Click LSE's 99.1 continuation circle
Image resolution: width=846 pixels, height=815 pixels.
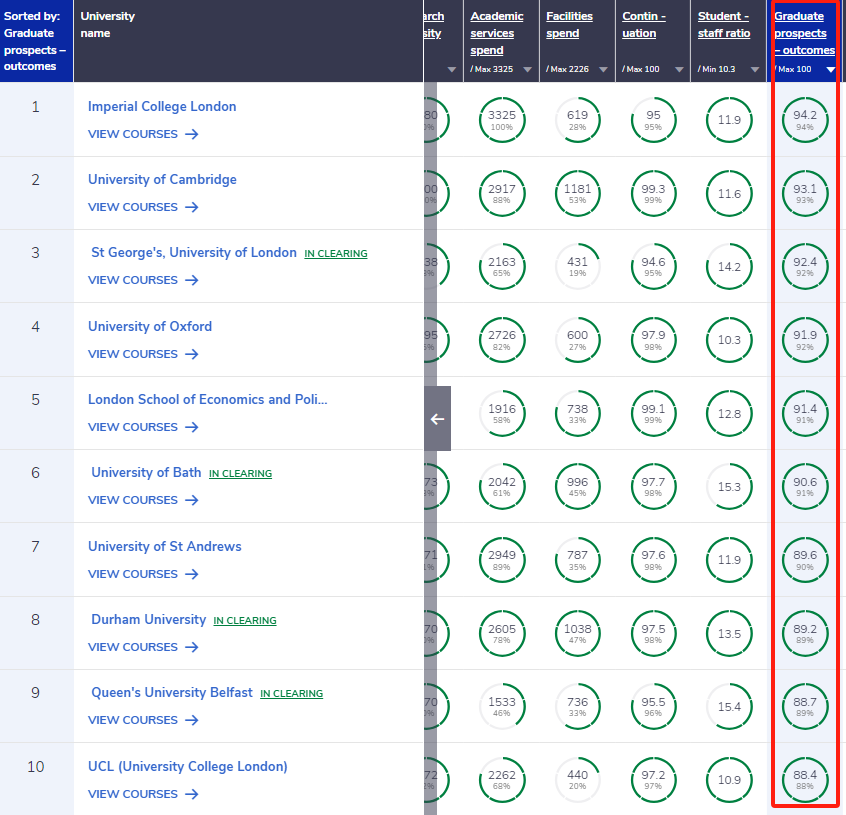point(653,414)
